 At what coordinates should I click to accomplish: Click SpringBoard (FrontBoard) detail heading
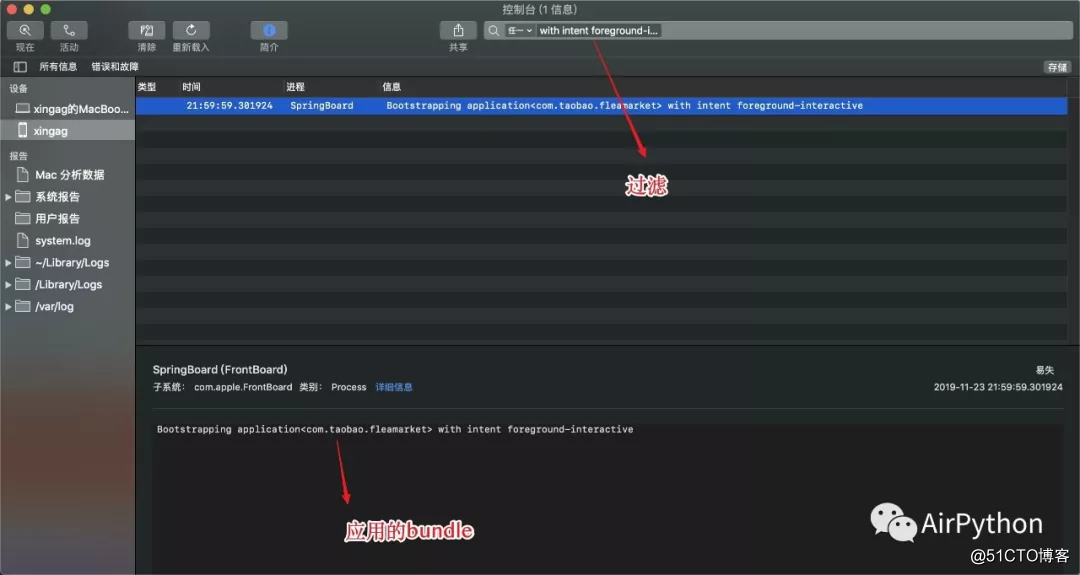(220, 370)
